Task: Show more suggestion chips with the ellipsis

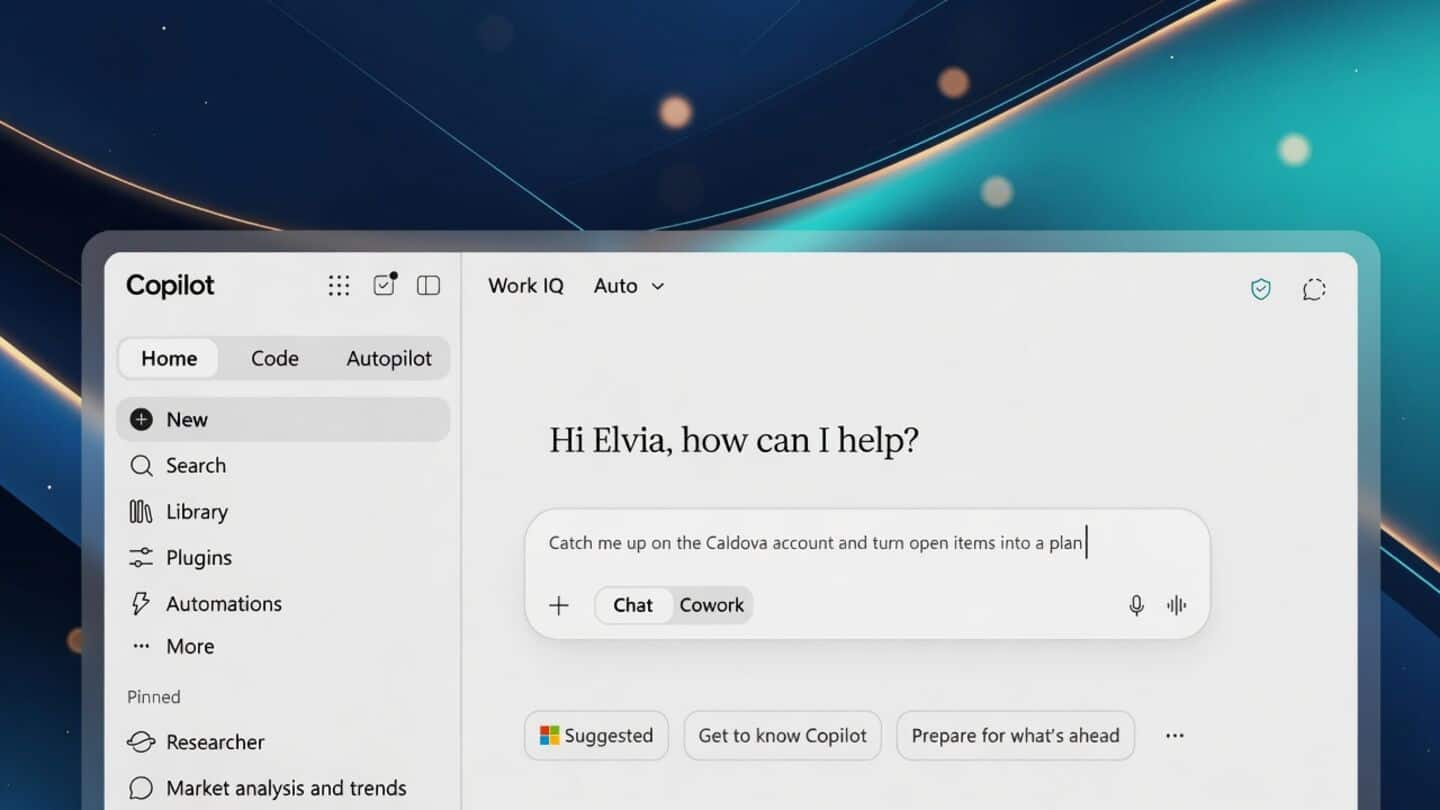Action: 1175,736
